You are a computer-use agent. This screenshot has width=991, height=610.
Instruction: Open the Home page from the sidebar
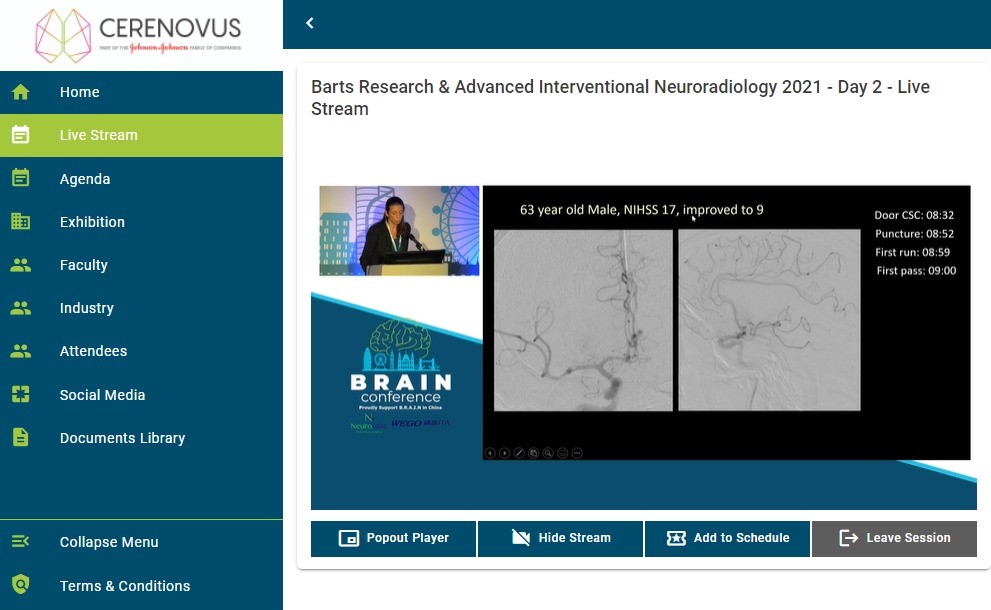pyautogui.click(x=141, y=92)
